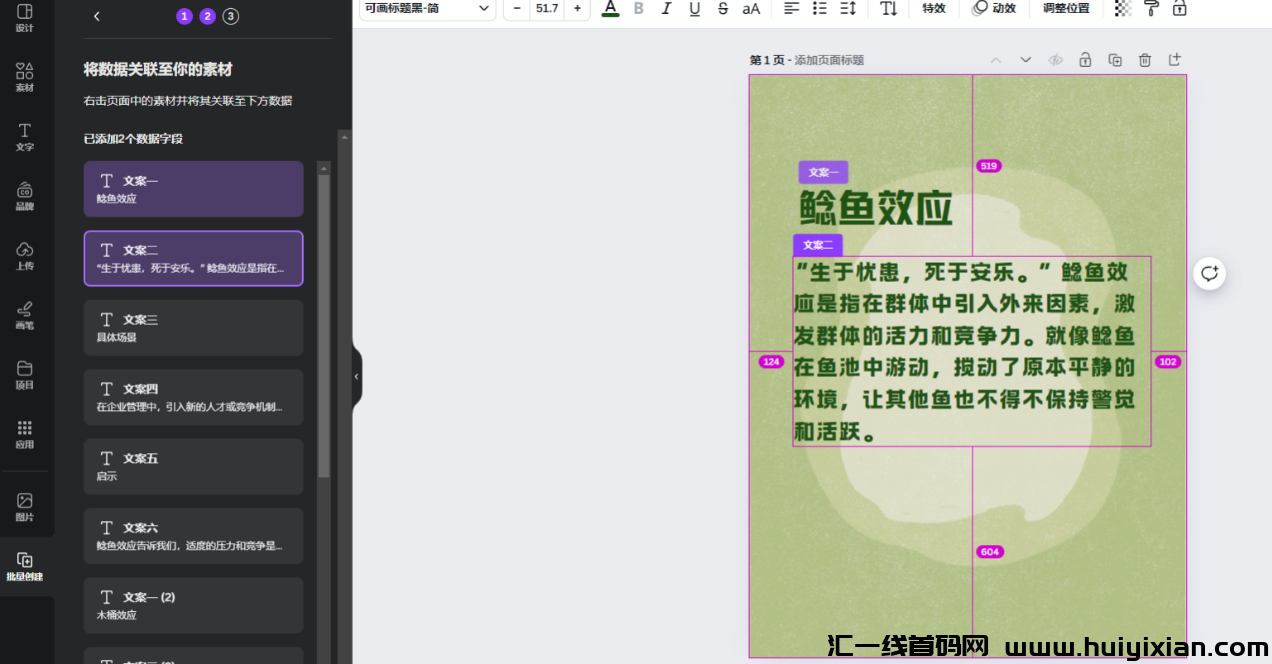The height and width of the screenshot is (664, 1272).
Task: Toggle bold formatting on the text
Action: pos(638,9)
